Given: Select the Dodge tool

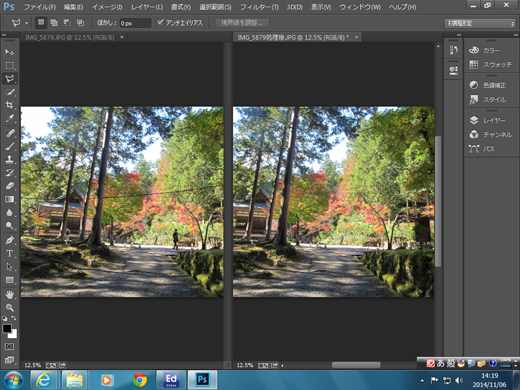Looking at the screenshot, I should click(x=10, y=226).
